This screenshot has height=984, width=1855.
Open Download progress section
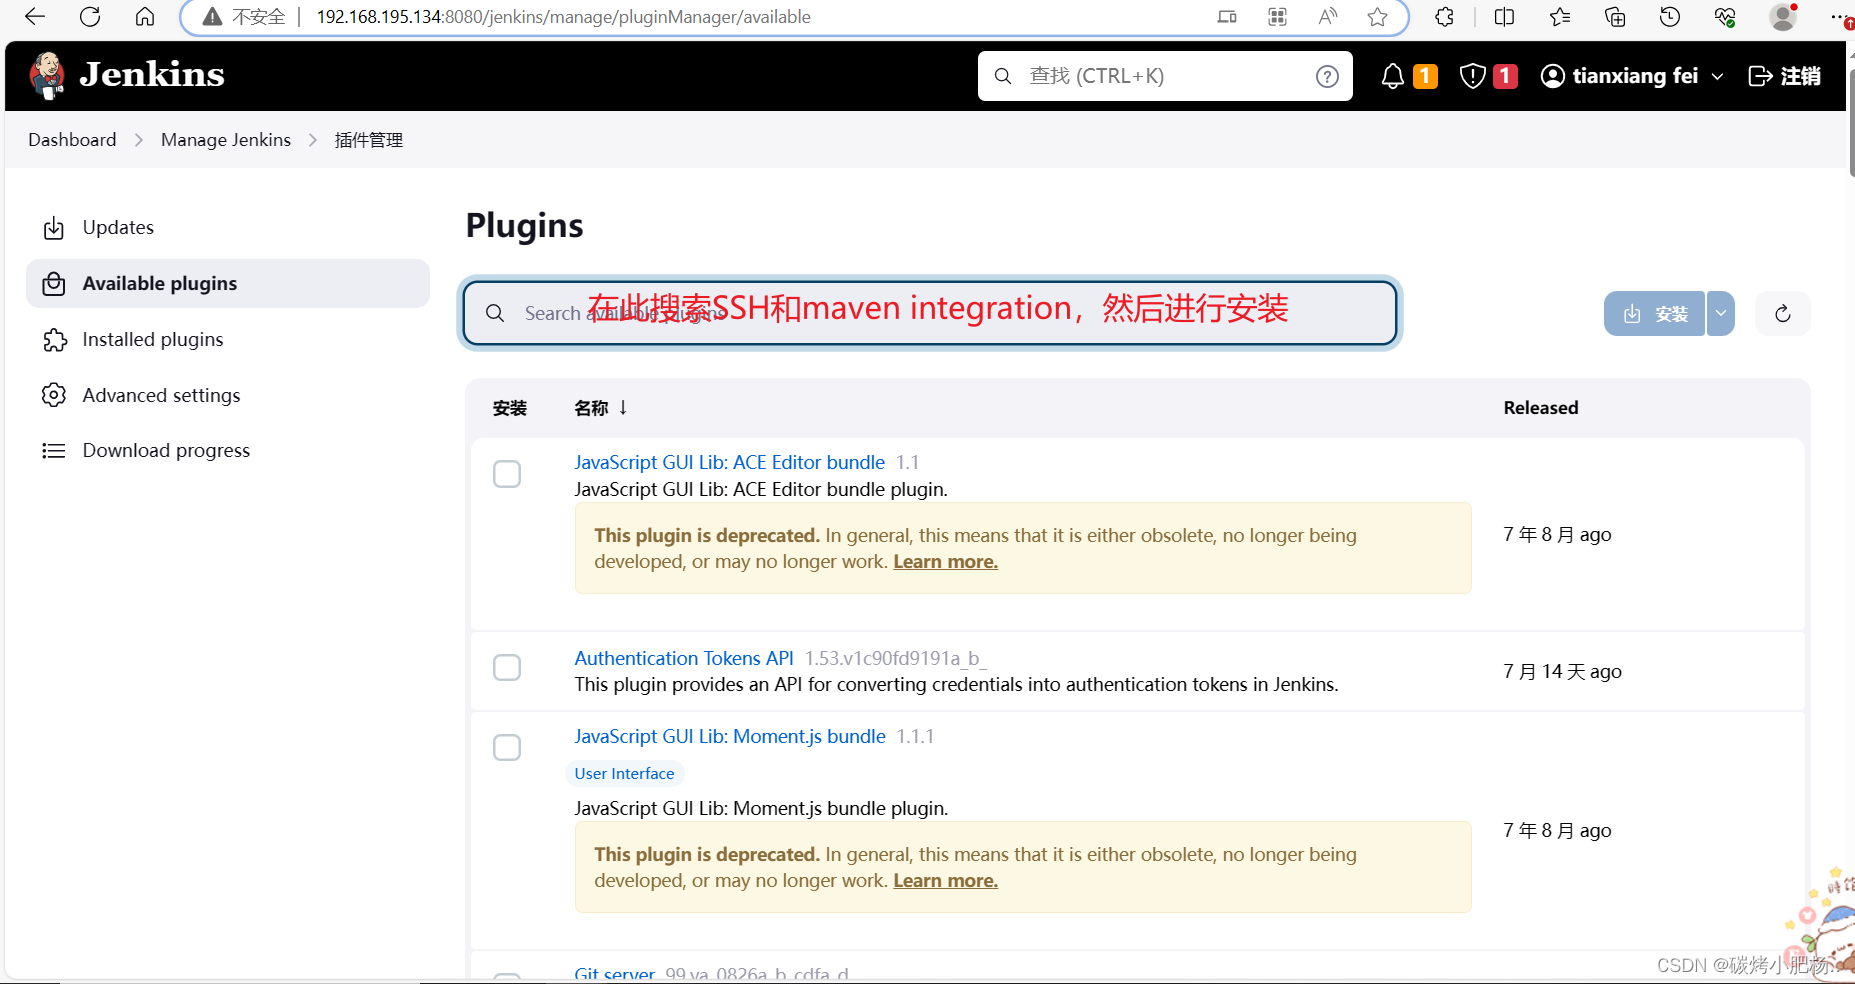[228, 451]
